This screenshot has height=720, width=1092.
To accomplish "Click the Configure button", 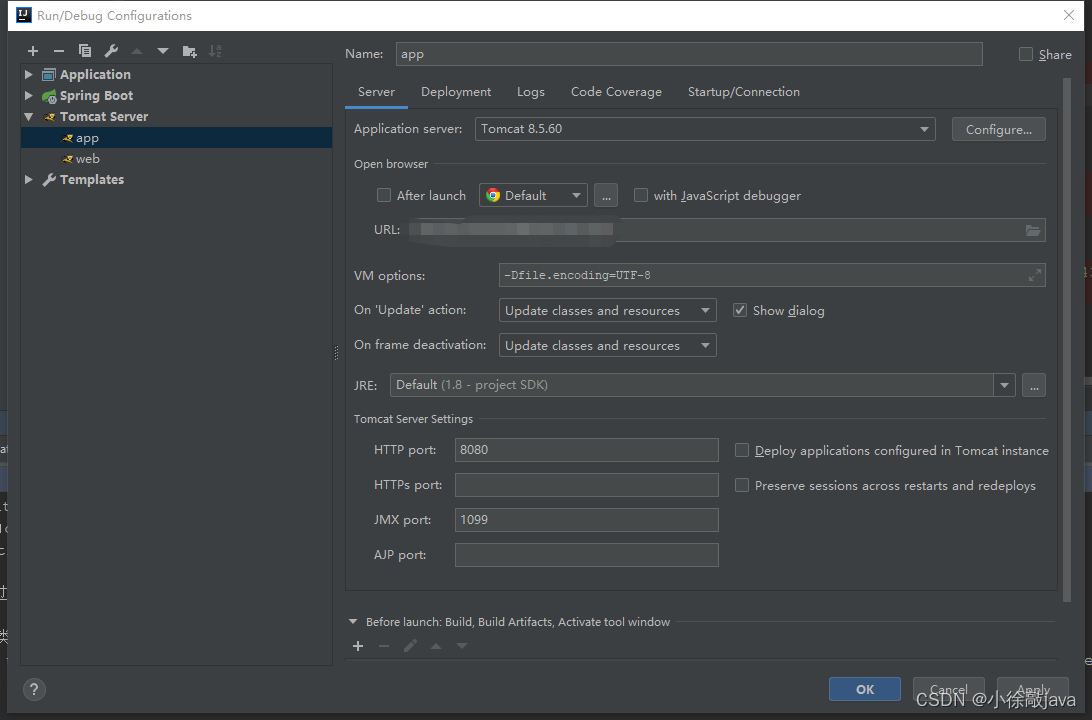I will point(998,129).
